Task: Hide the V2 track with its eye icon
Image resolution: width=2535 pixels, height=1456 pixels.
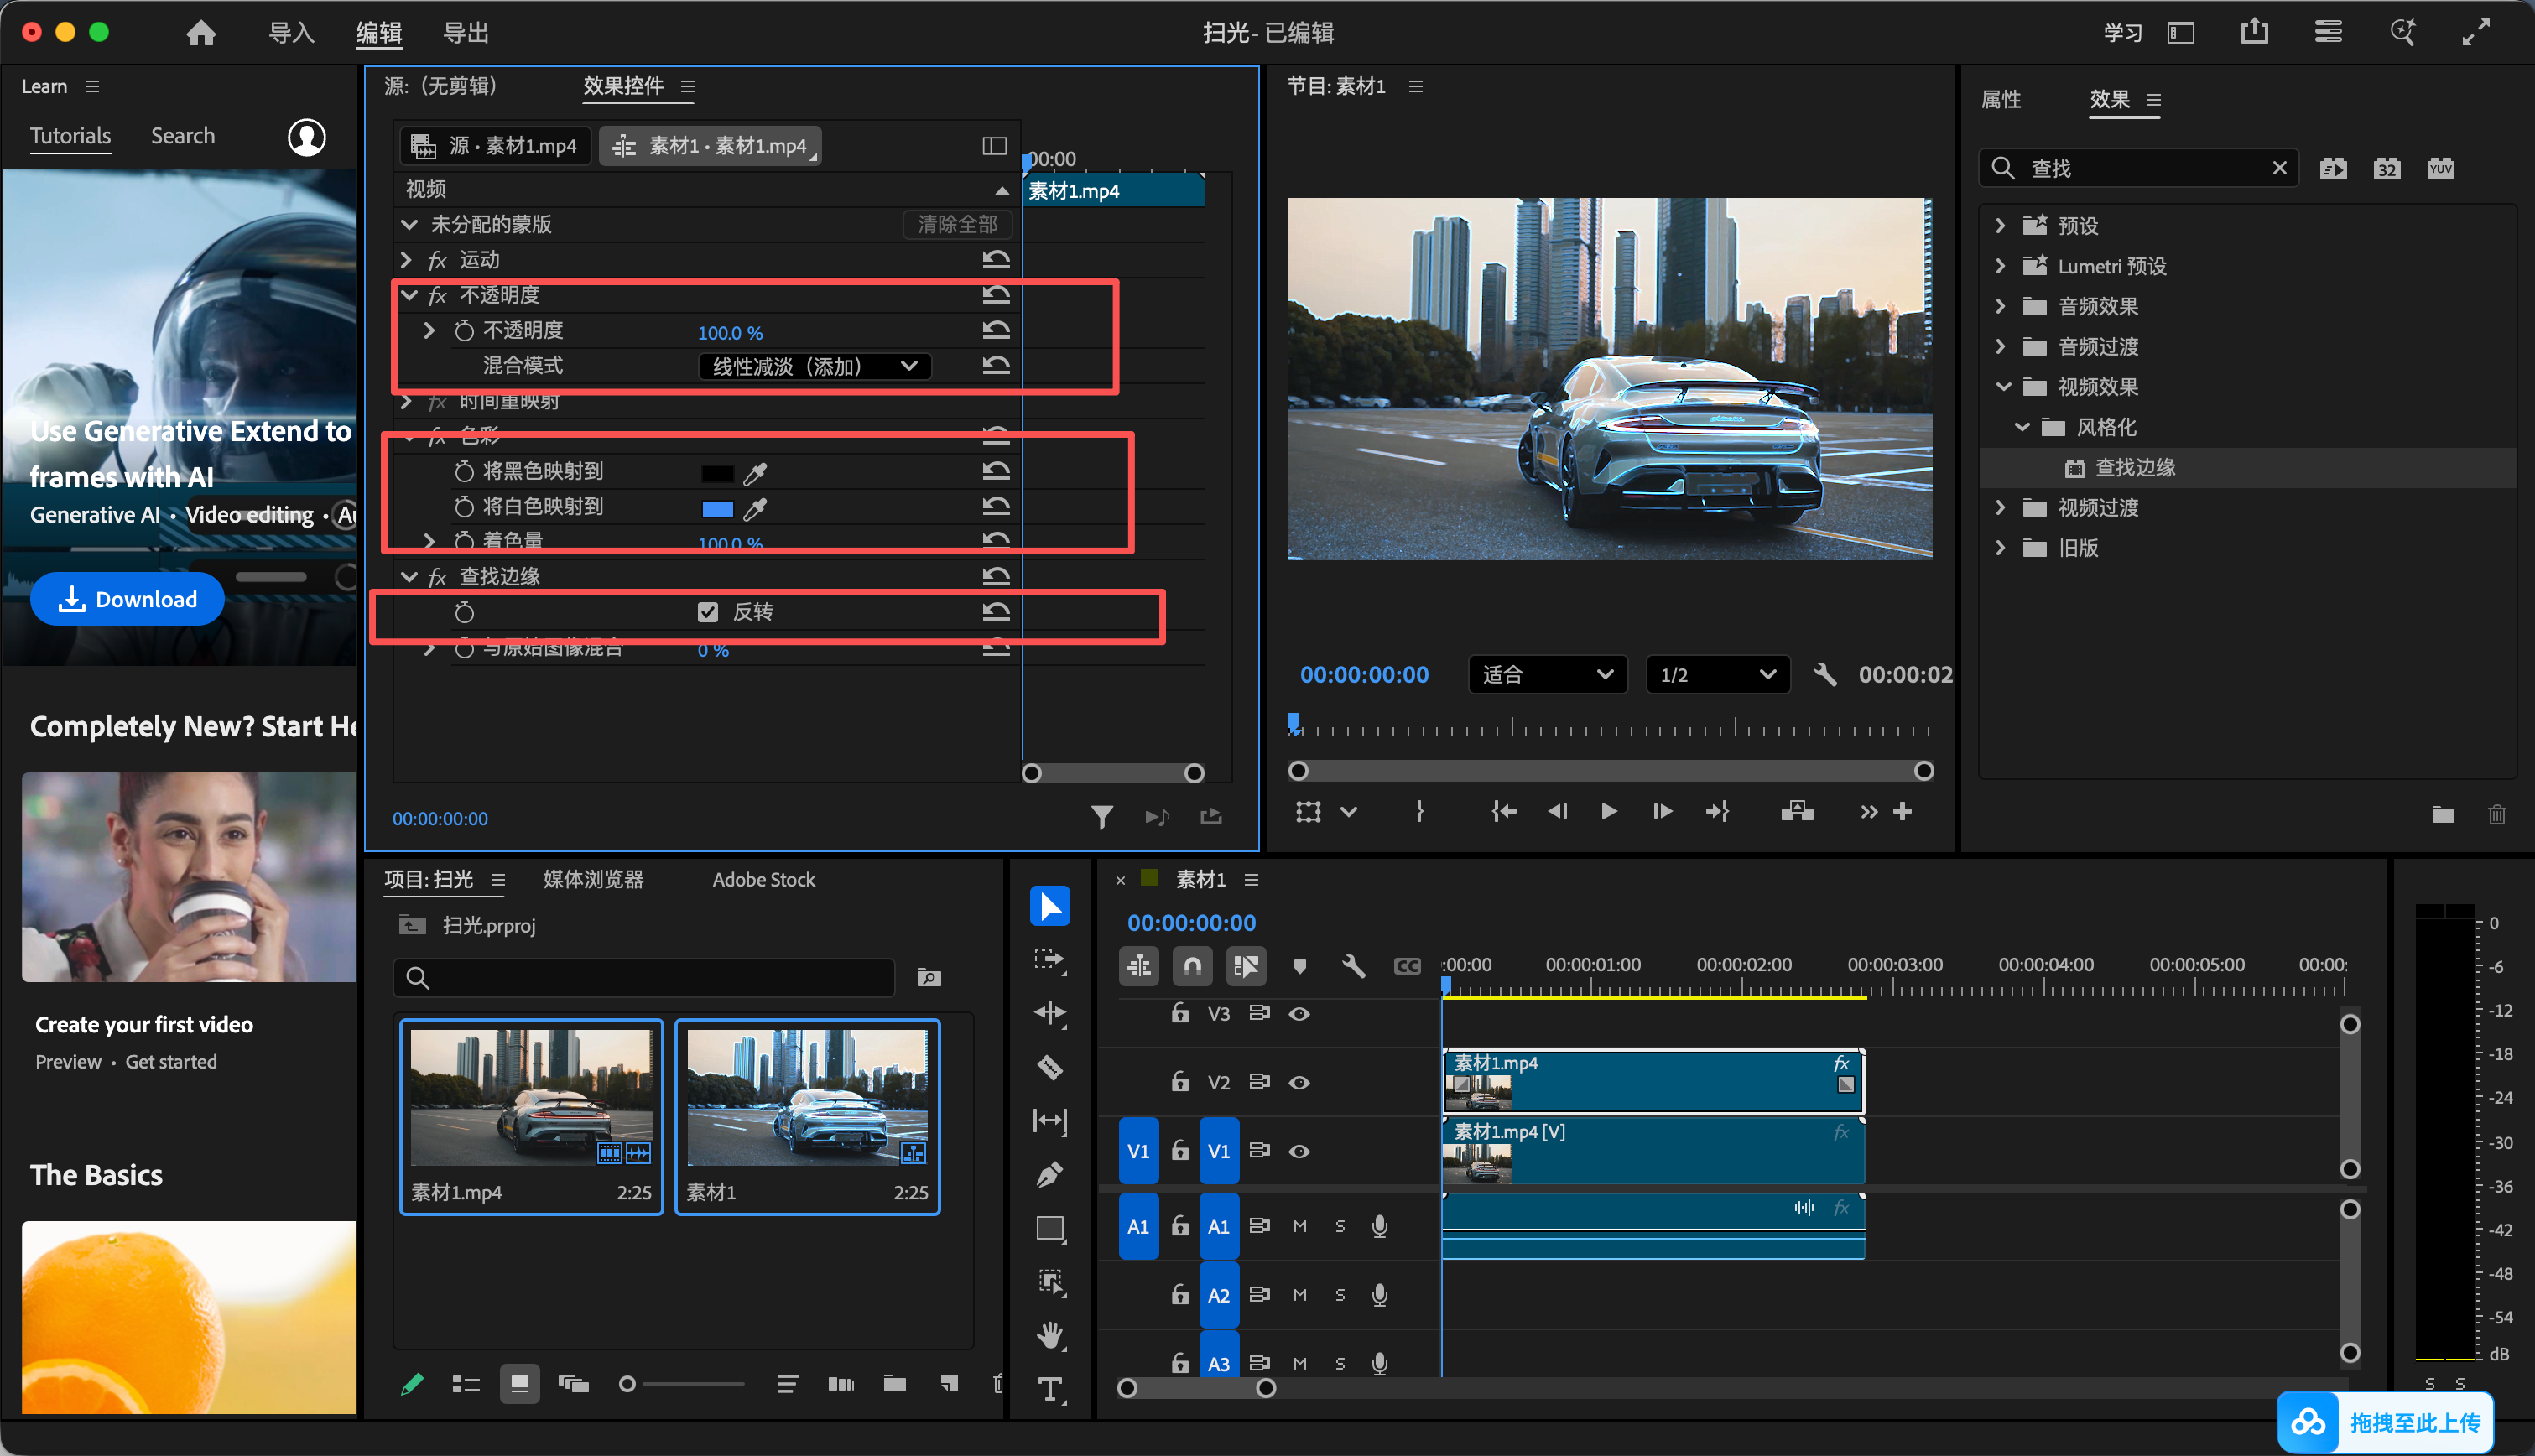Action: tap(1299, 1082)
